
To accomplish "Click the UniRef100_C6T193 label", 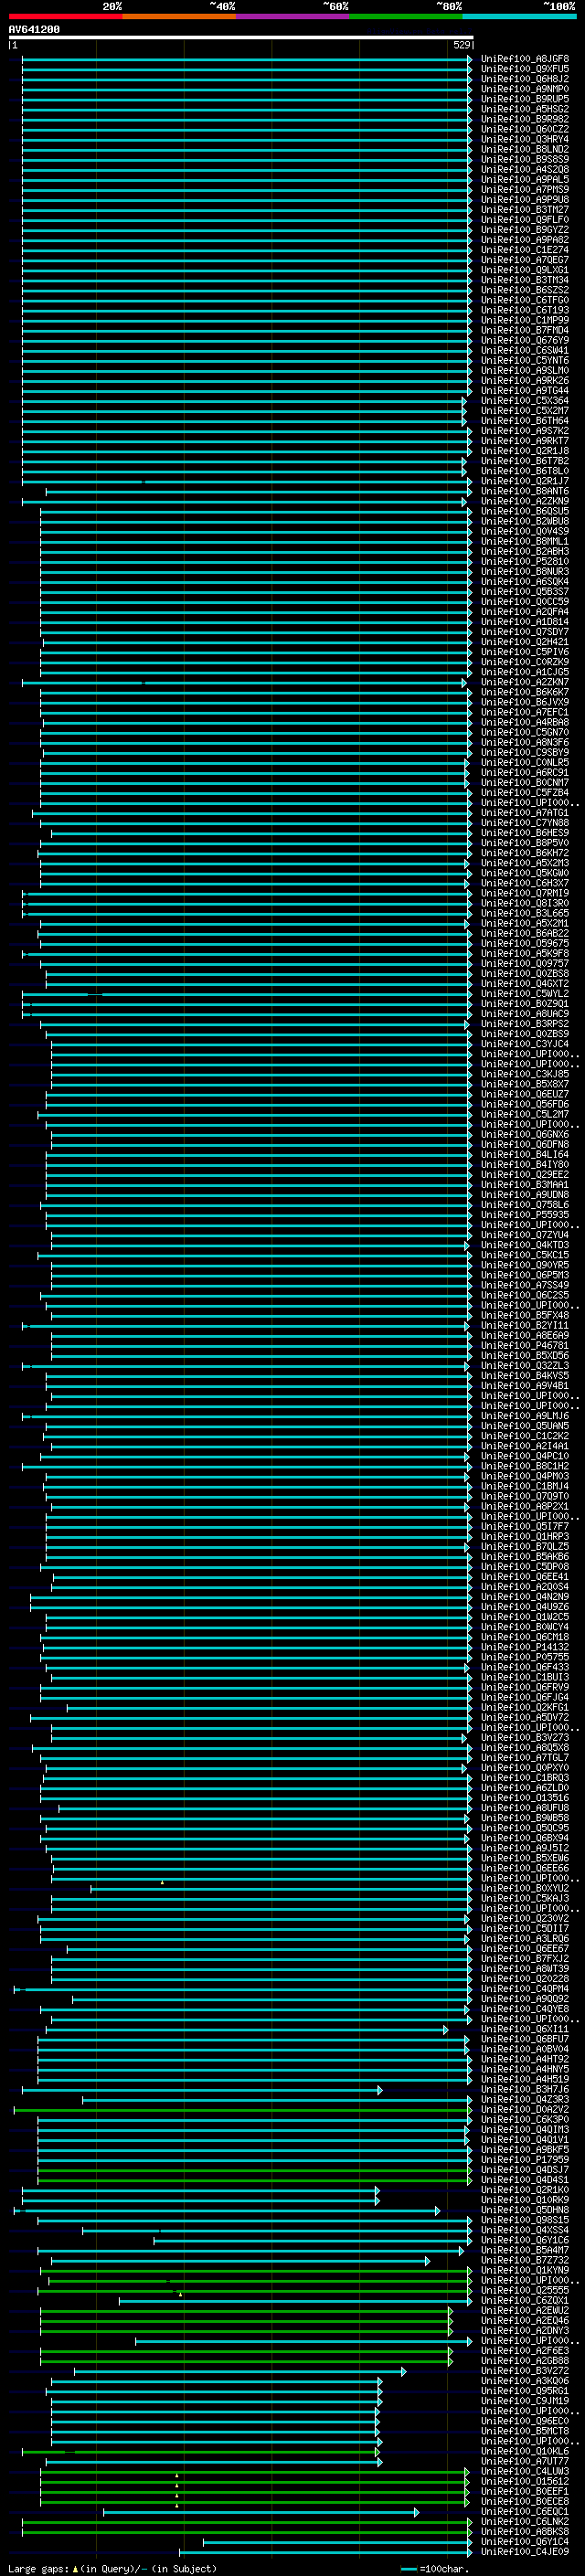I will coord(525,310).
